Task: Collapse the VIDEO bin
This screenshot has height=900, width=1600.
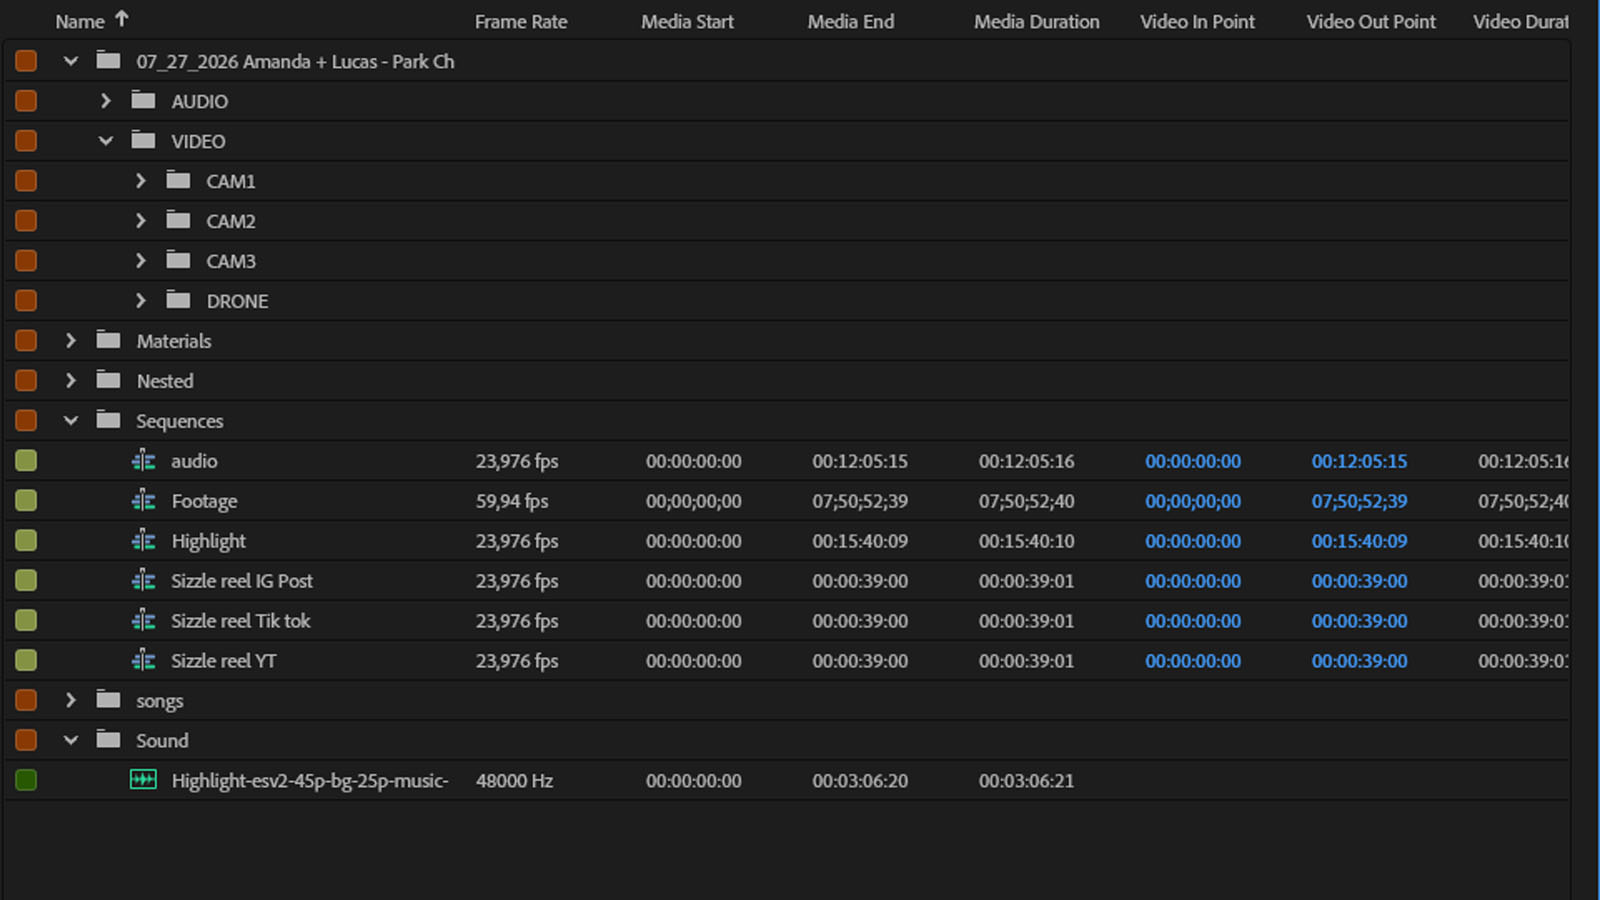Action: coord(105,141)
